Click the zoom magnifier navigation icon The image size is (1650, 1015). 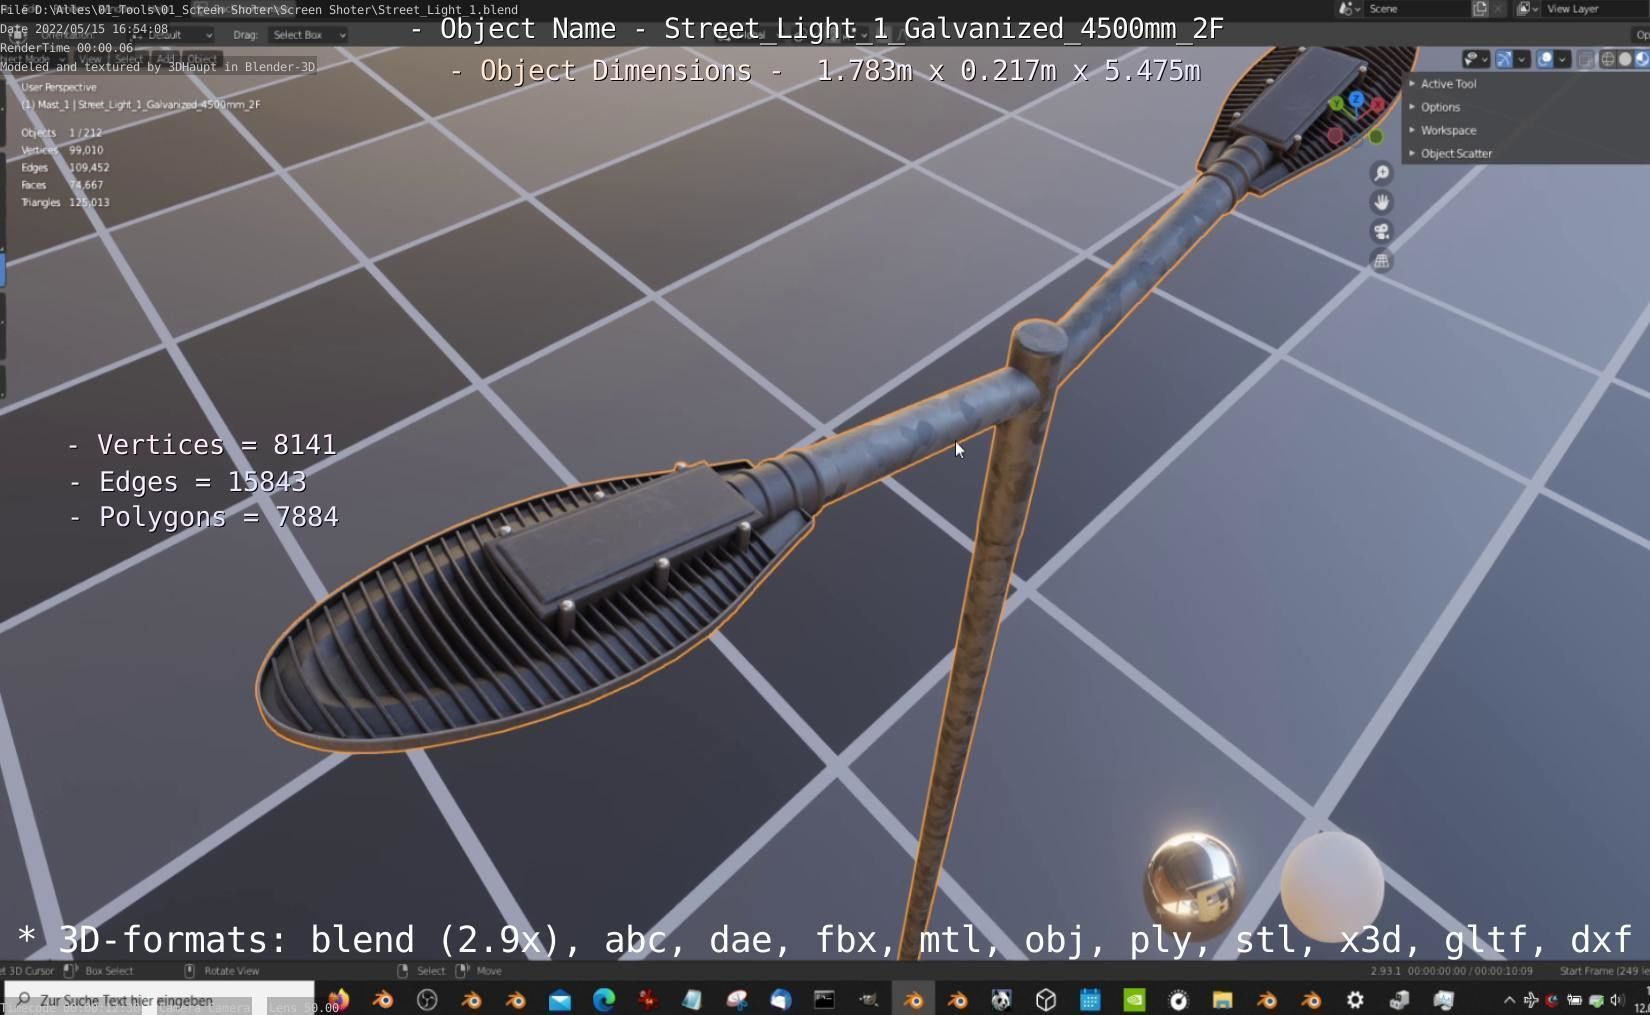(x=1381, y=173)
